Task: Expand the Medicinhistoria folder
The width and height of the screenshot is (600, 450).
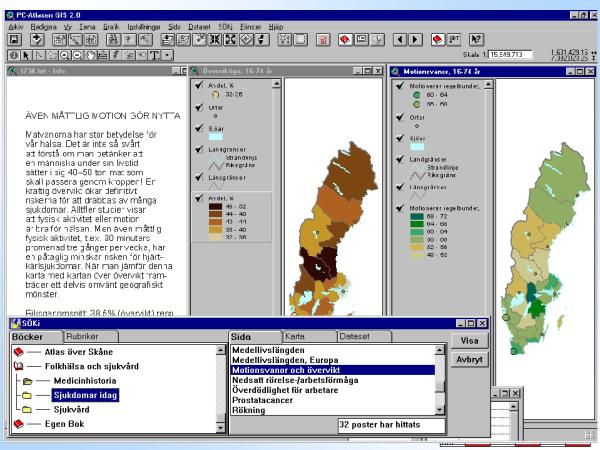Action: pos(28,381)
